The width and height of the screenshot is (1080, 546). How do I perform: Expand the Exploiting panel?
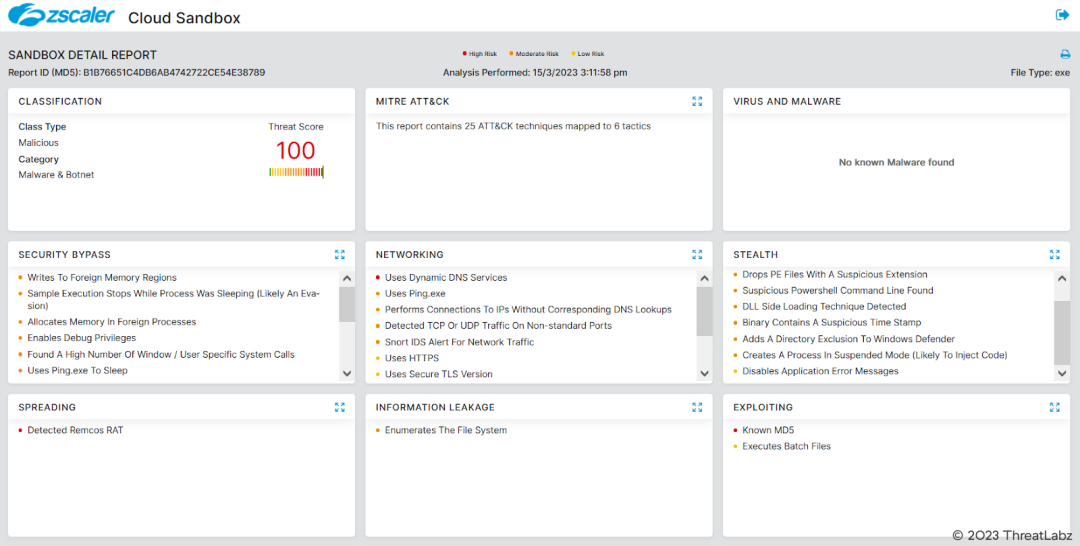pos(1054,407)
